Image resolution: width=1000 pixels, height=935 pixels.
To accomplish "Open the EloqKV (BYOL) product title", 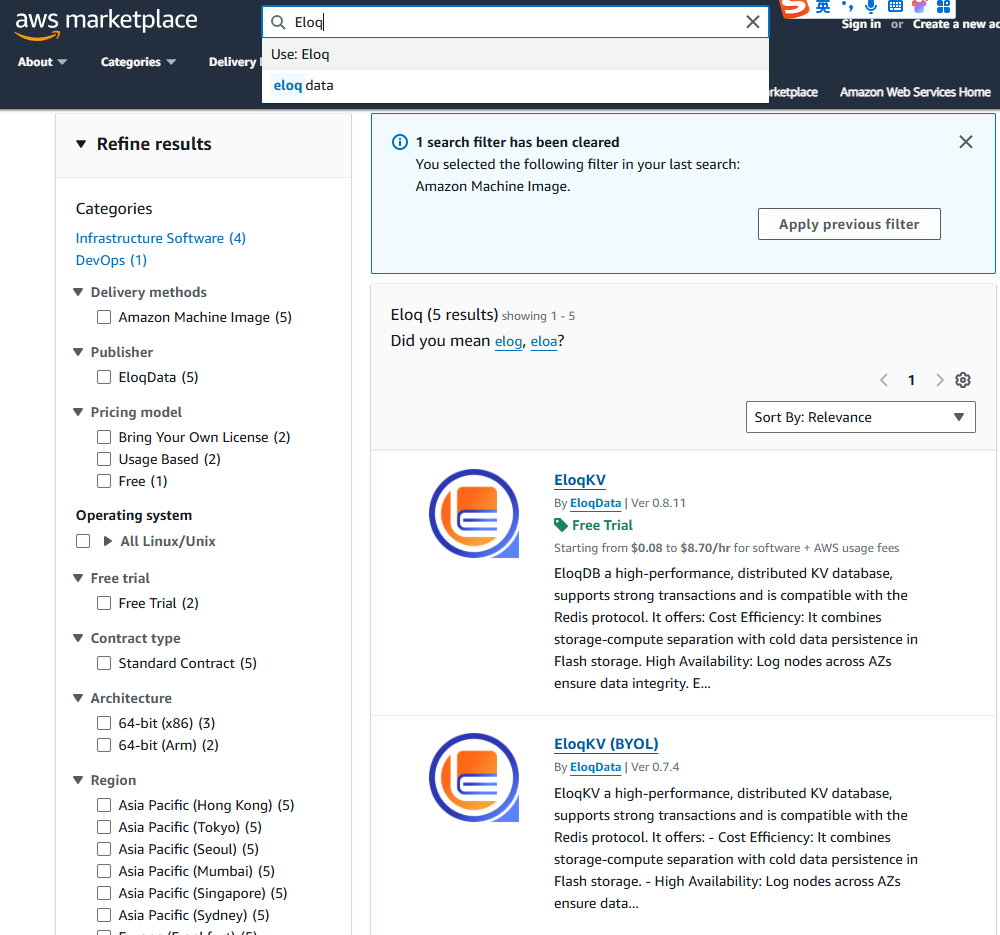I will (x=606, y=744).
